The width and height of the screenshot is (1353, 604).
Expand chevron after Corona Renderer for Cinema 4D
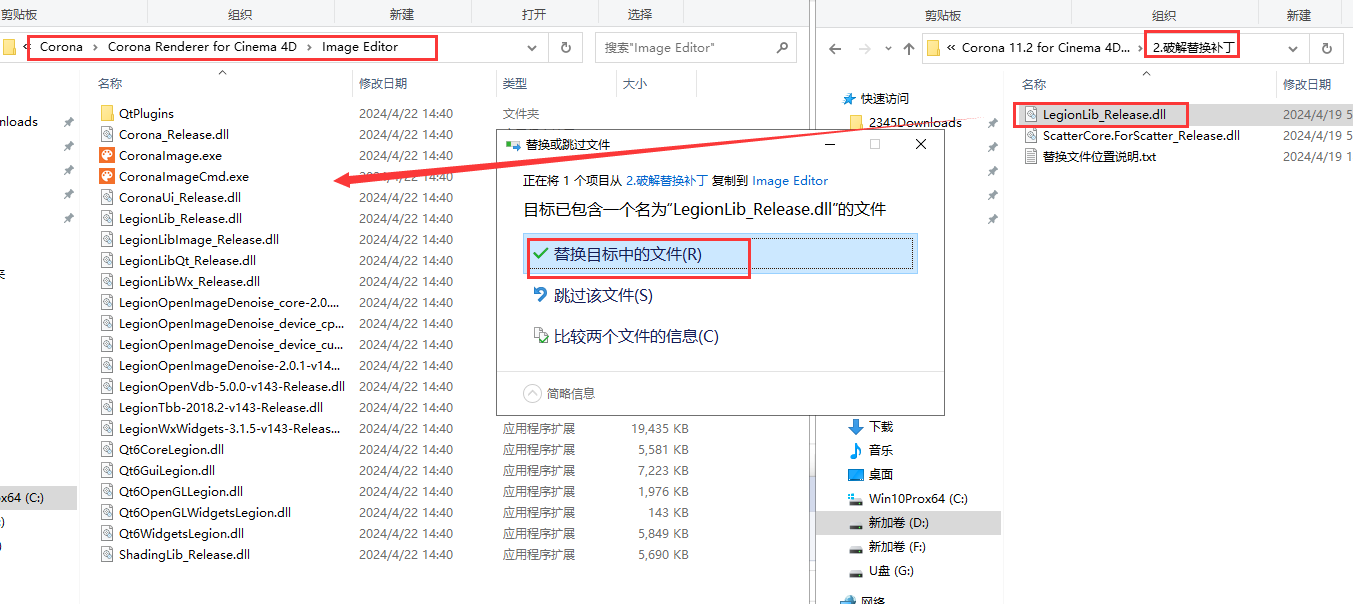(x=310, y=47)
